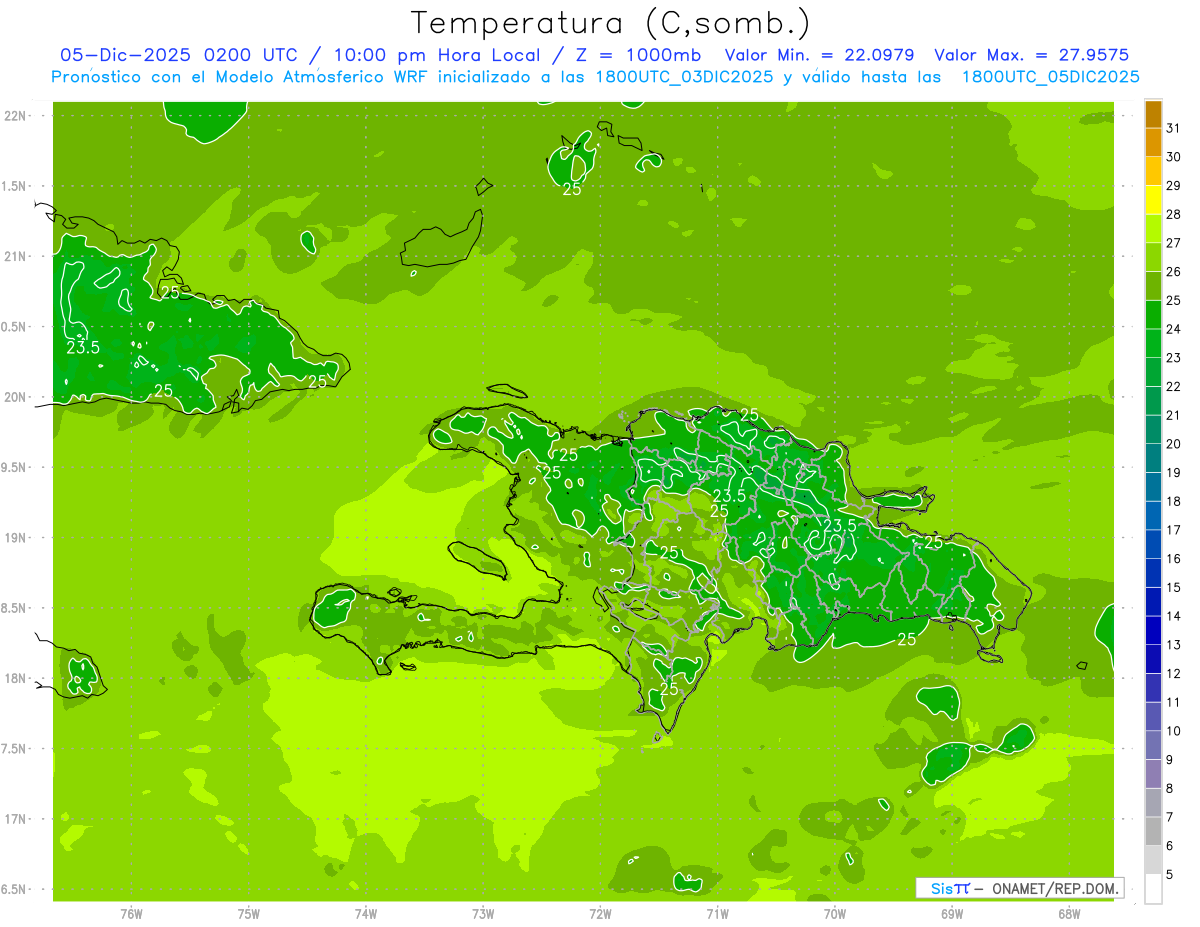Click the '69W' longitude label
This screenshot has width=1200, height=927.
click(x=952, y=913)
